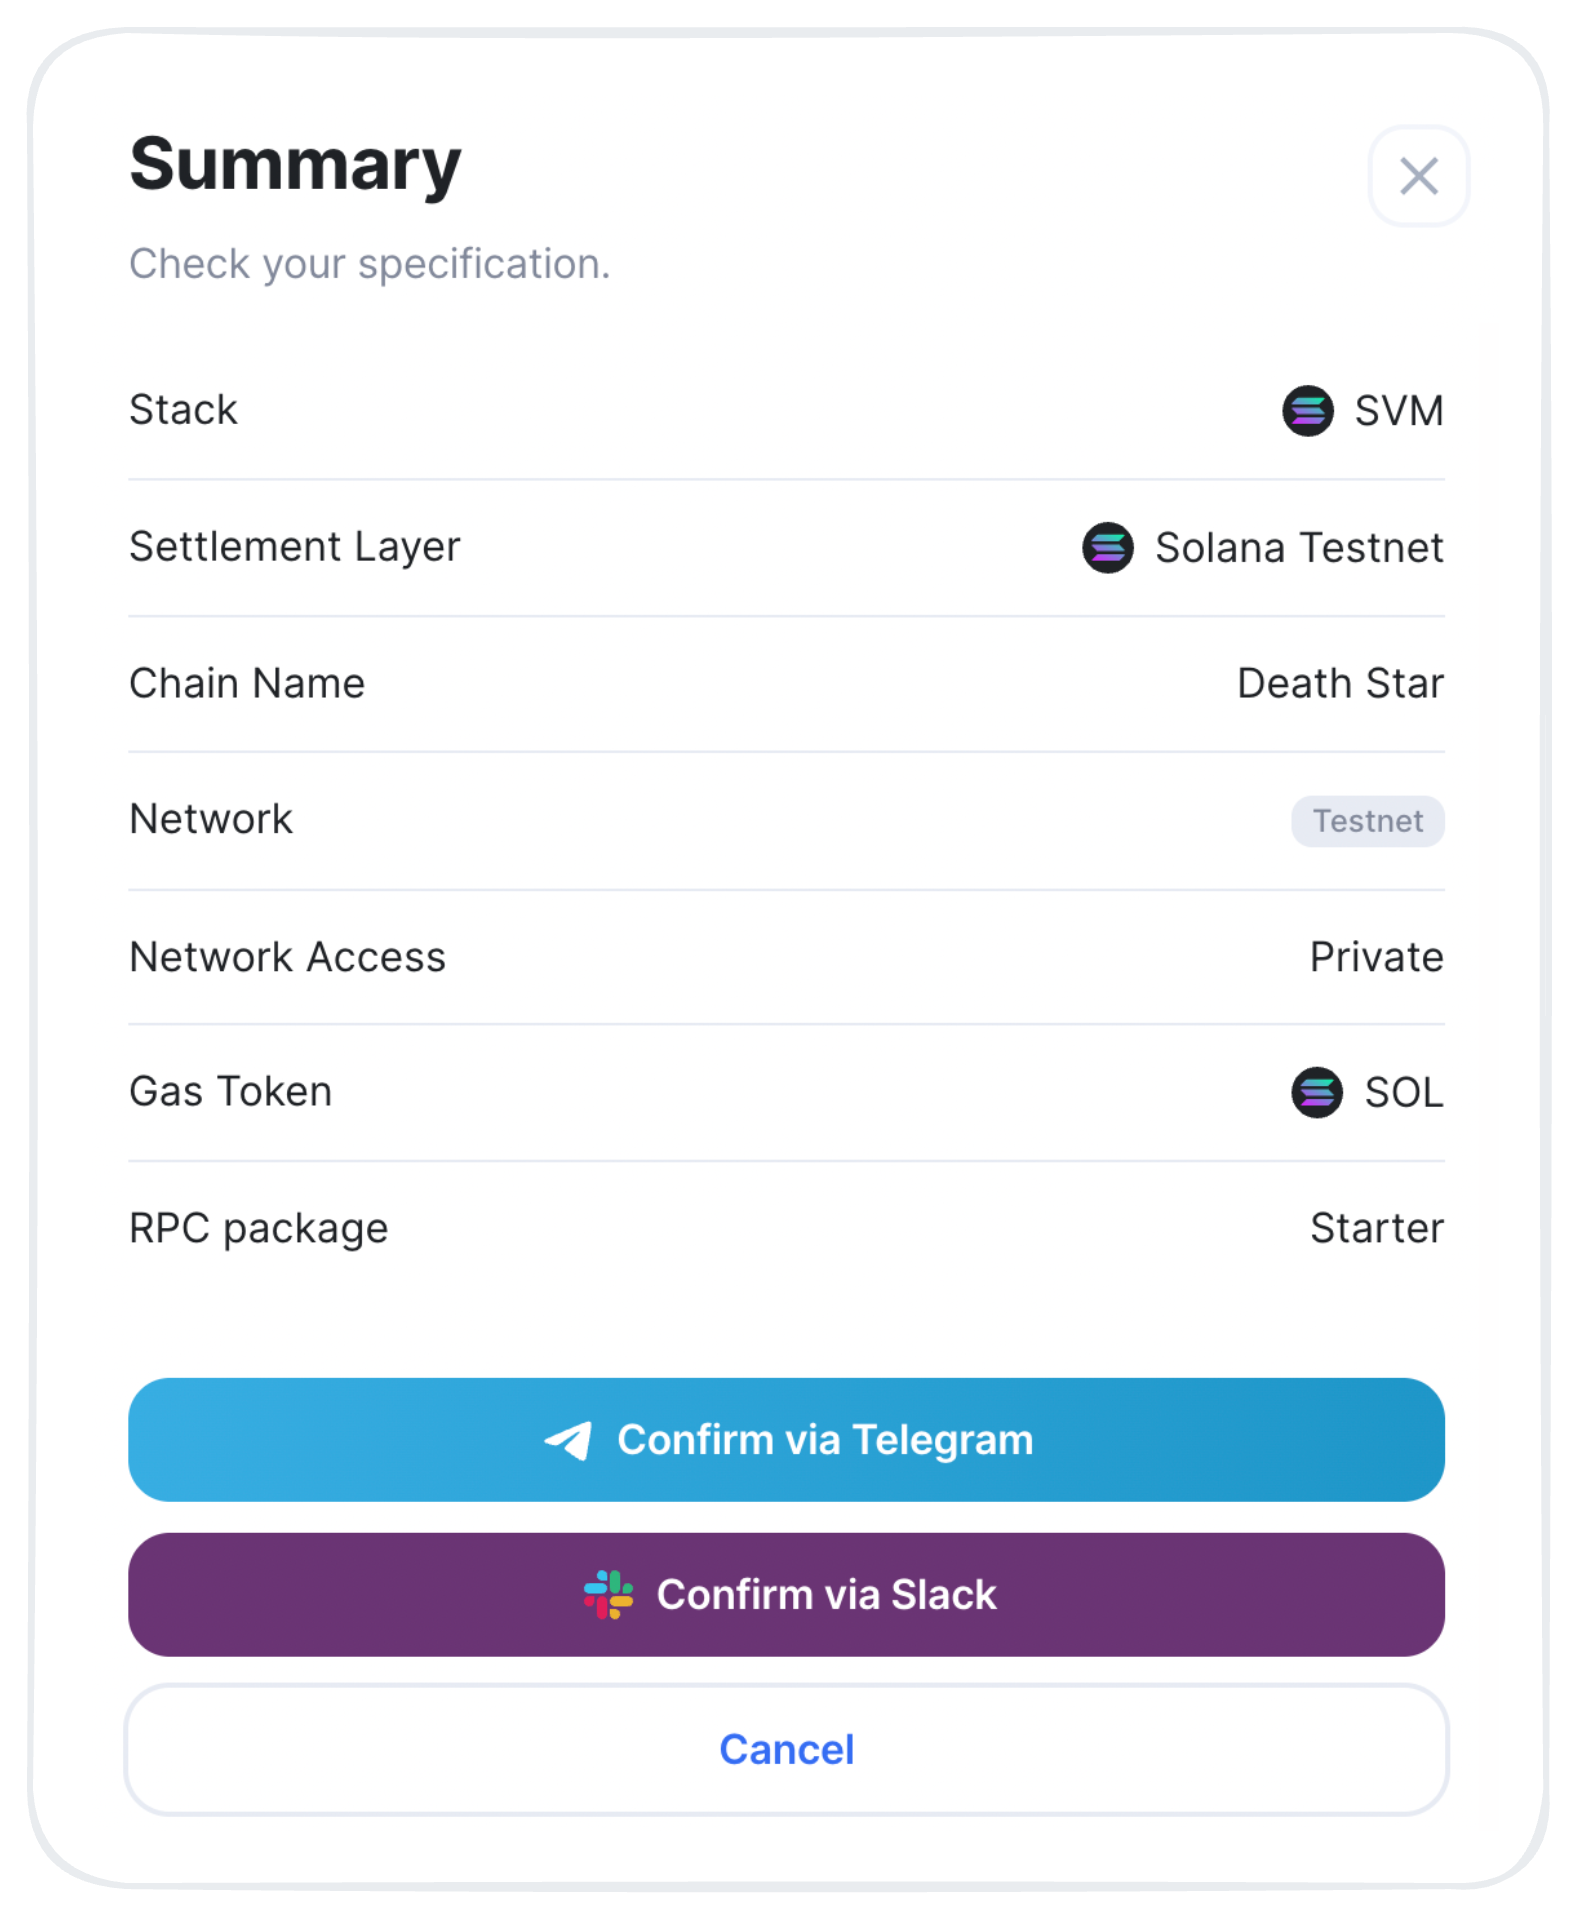The width and height of the screenshot is (1576, 1916).
Task: Select the Death Star chain name value
Action: click(1340, 684)
